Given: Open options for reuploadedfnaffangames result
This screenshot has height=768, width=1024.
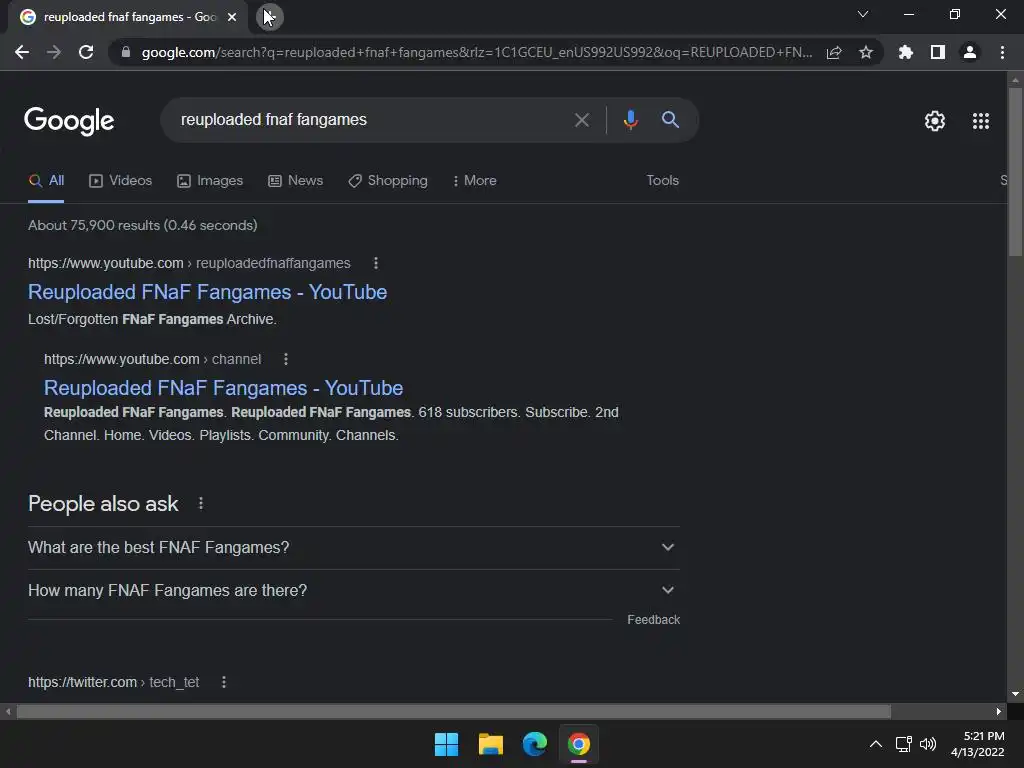Looking at the screenshot, I should click(x=376, y=263).
